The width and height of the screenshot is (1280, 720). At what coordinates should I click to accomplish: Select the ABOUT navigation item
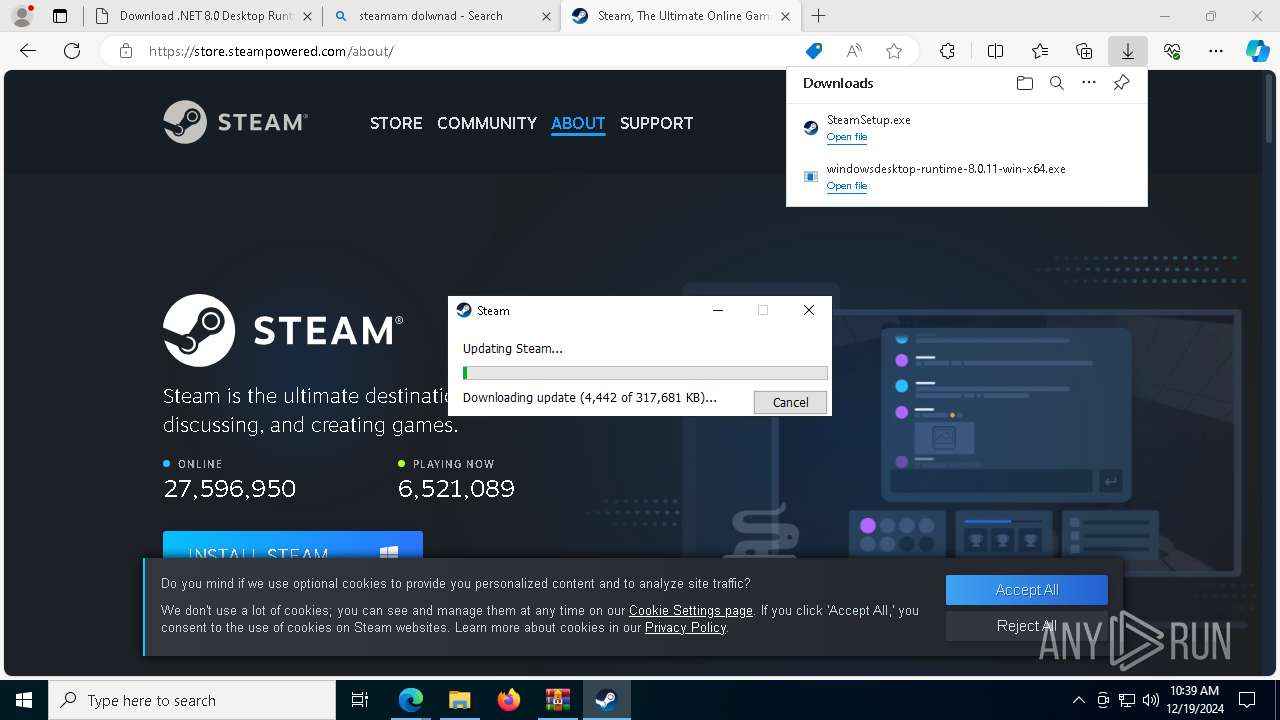[x=578, y=123]
